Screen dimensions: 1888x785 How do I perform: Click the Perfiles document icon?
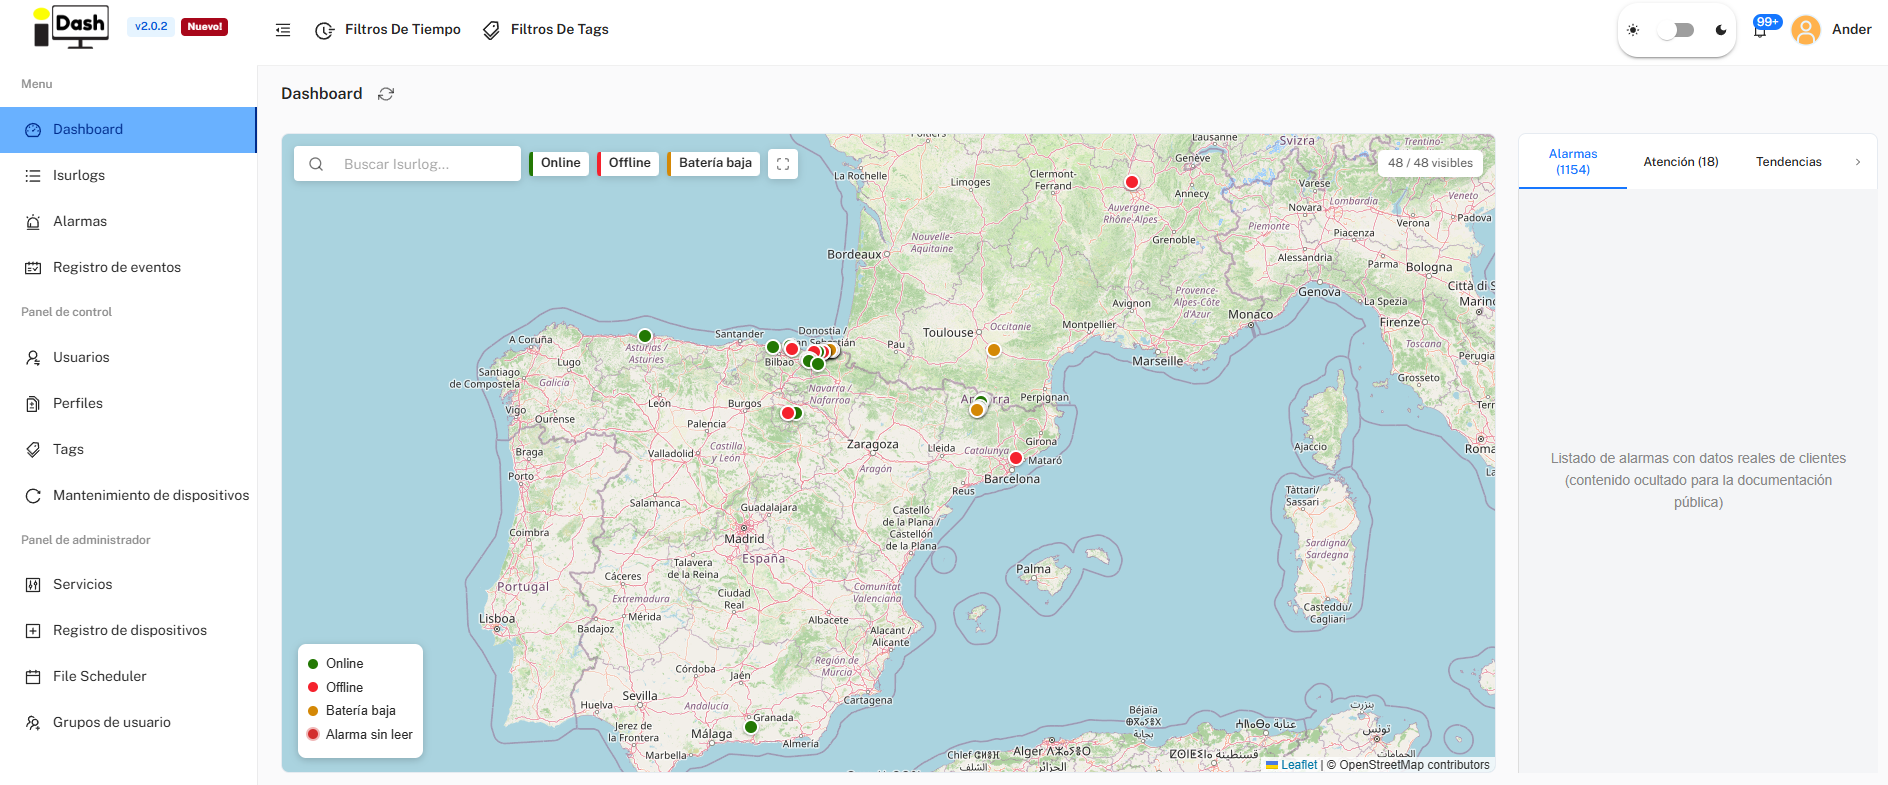(x=33, y=404)
